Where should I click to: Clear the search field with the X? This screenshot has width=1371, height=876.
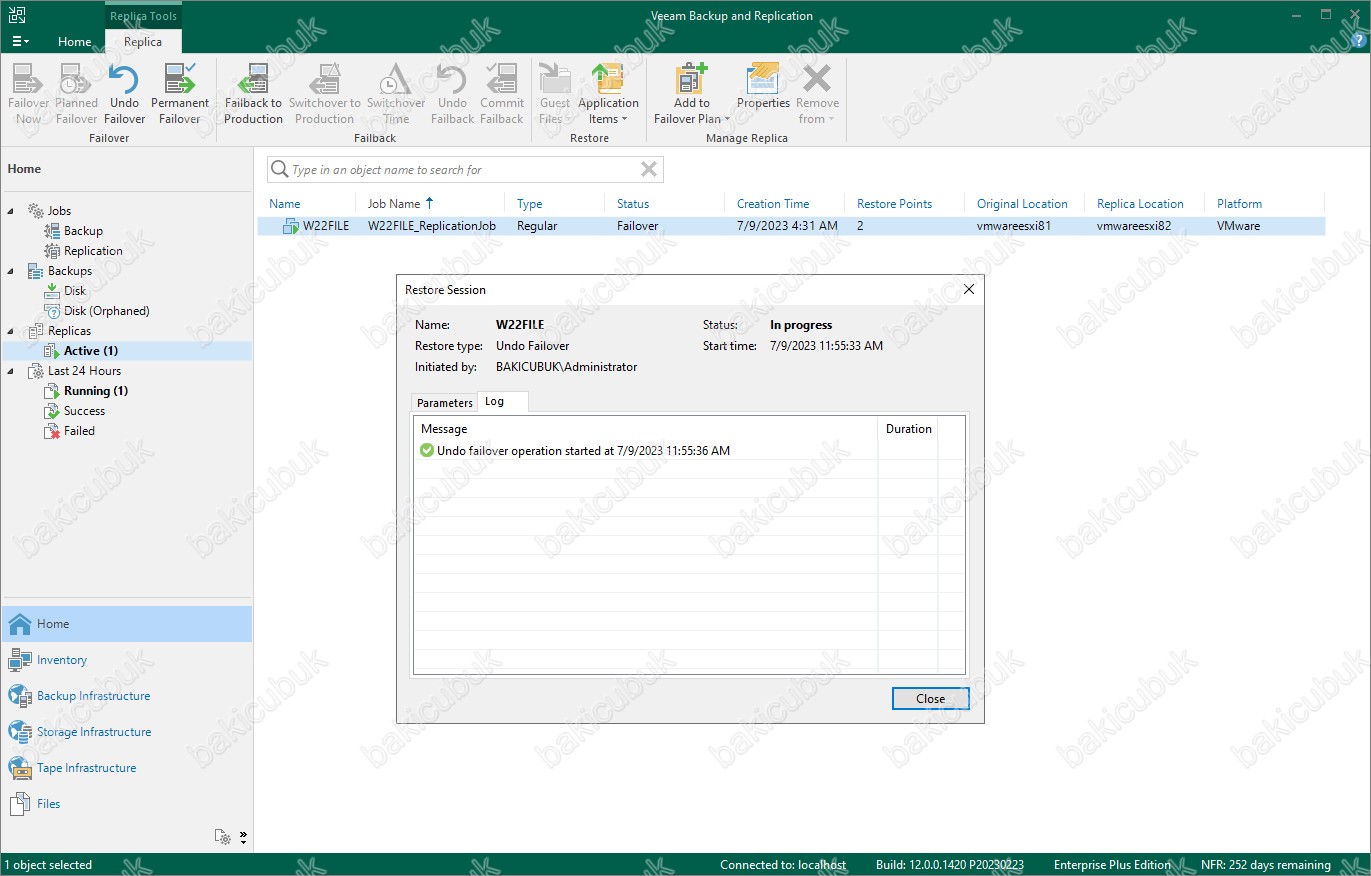tap(649, 170)
